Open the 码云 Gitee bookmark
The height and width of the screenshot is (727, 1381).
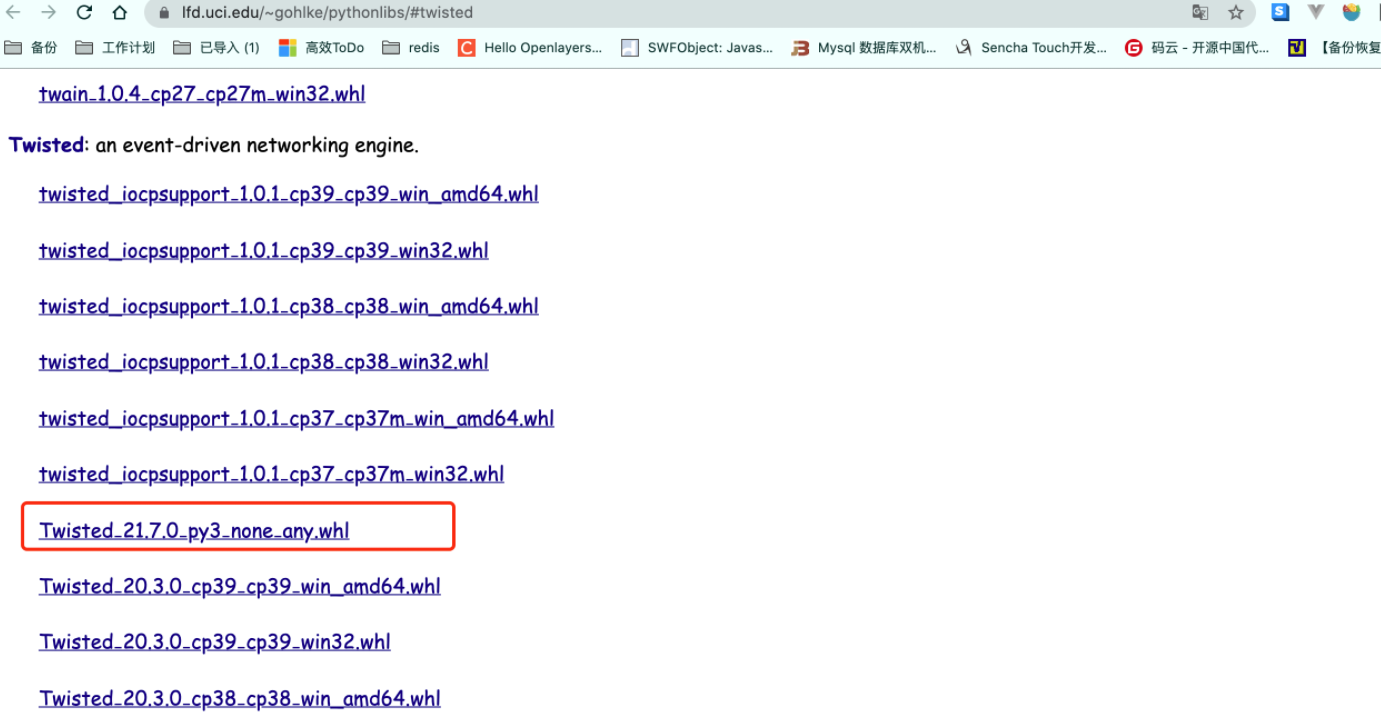(x=1196, y=47)
